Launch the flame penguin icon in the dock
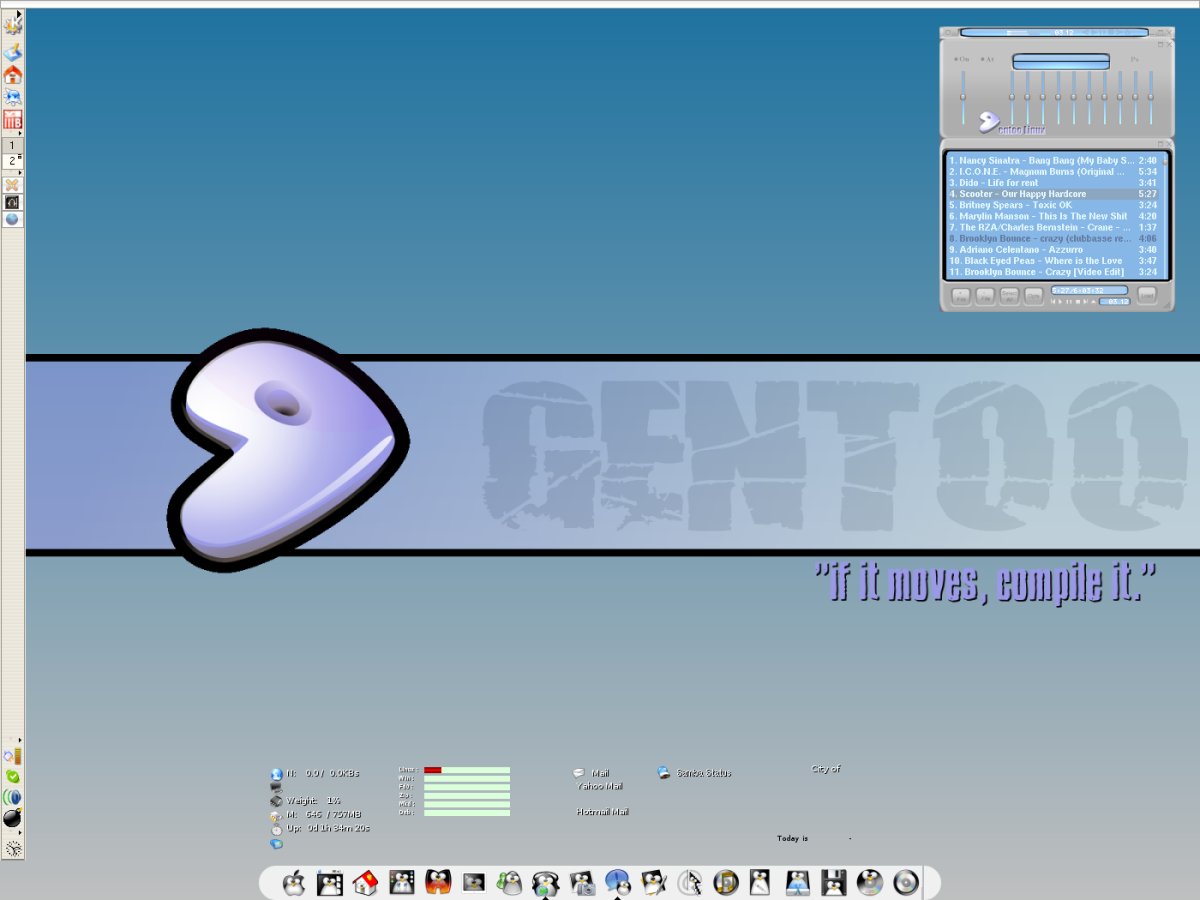1200x900 pixels. click(x=438, y=883)
